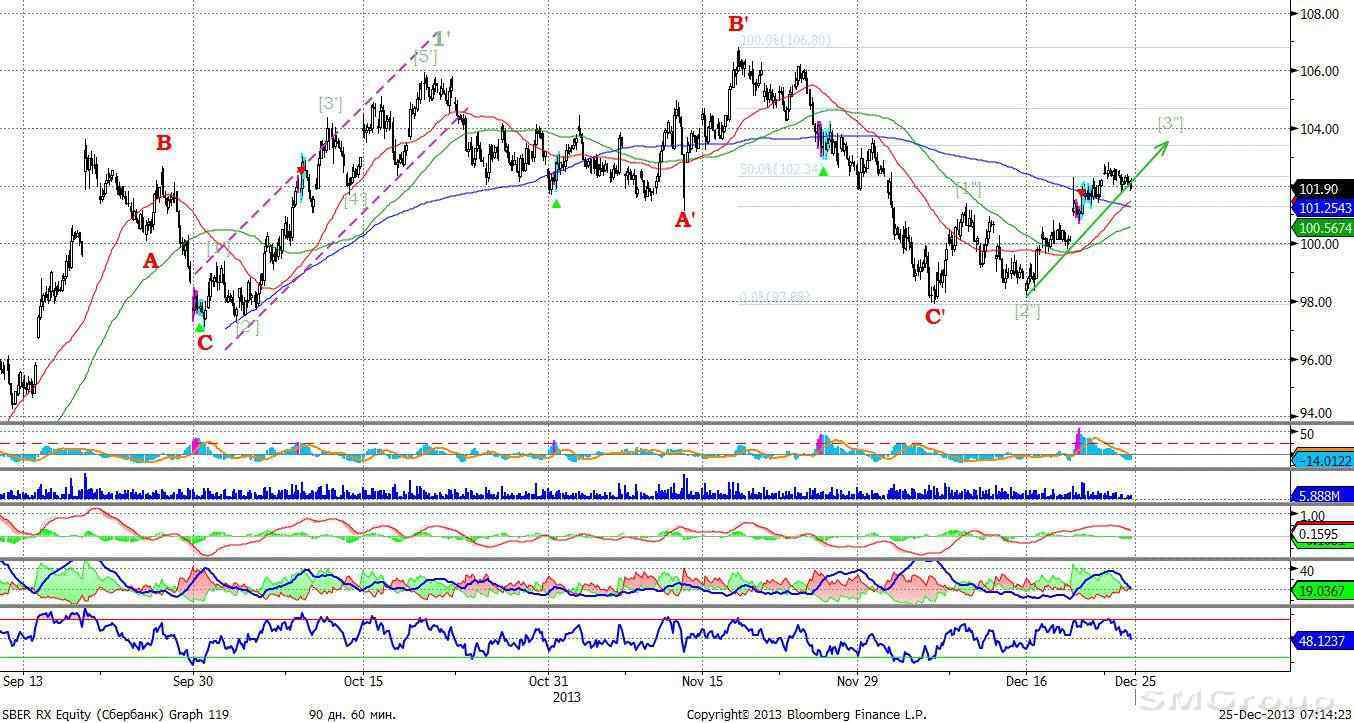Viewport: 1354px width, 723px height.
Task: Click the -14.0122 oscillator value tag
Action: coord(1321,460)
